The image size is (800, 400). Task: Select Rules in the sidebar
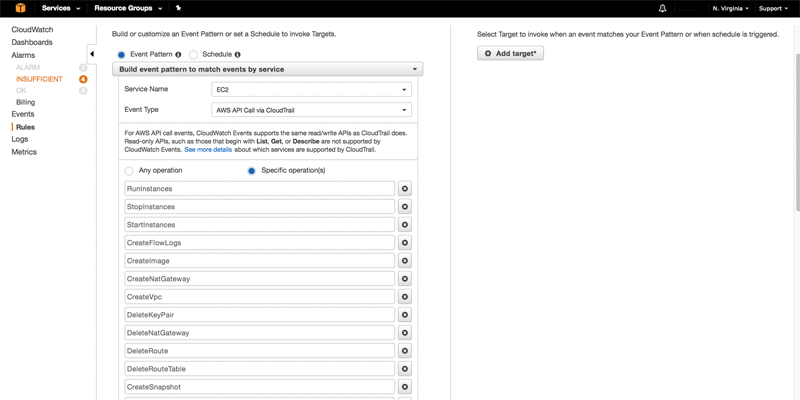pos(26,127)
